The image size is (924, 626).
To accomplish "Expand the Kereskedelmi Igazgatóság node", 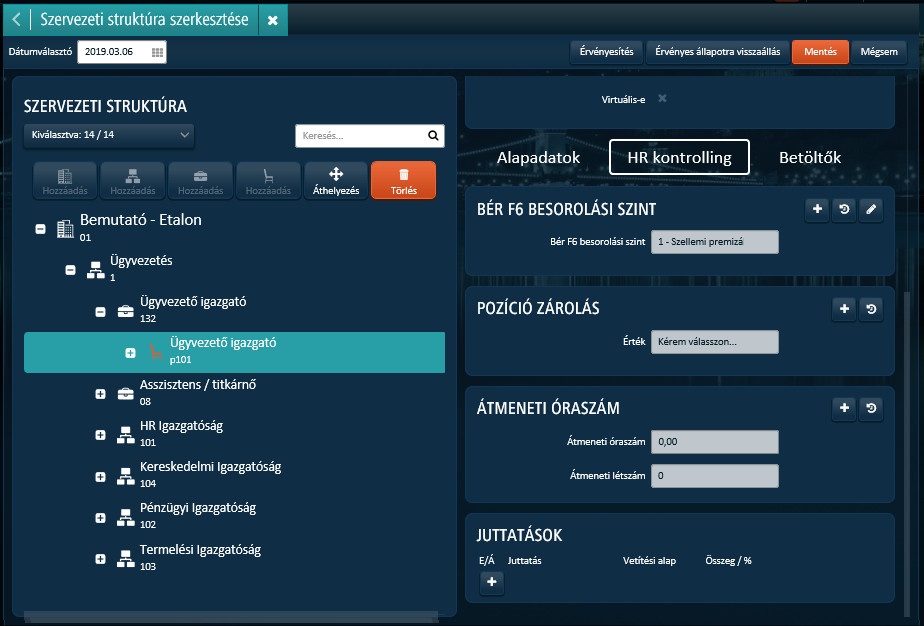I will (100, 476).
